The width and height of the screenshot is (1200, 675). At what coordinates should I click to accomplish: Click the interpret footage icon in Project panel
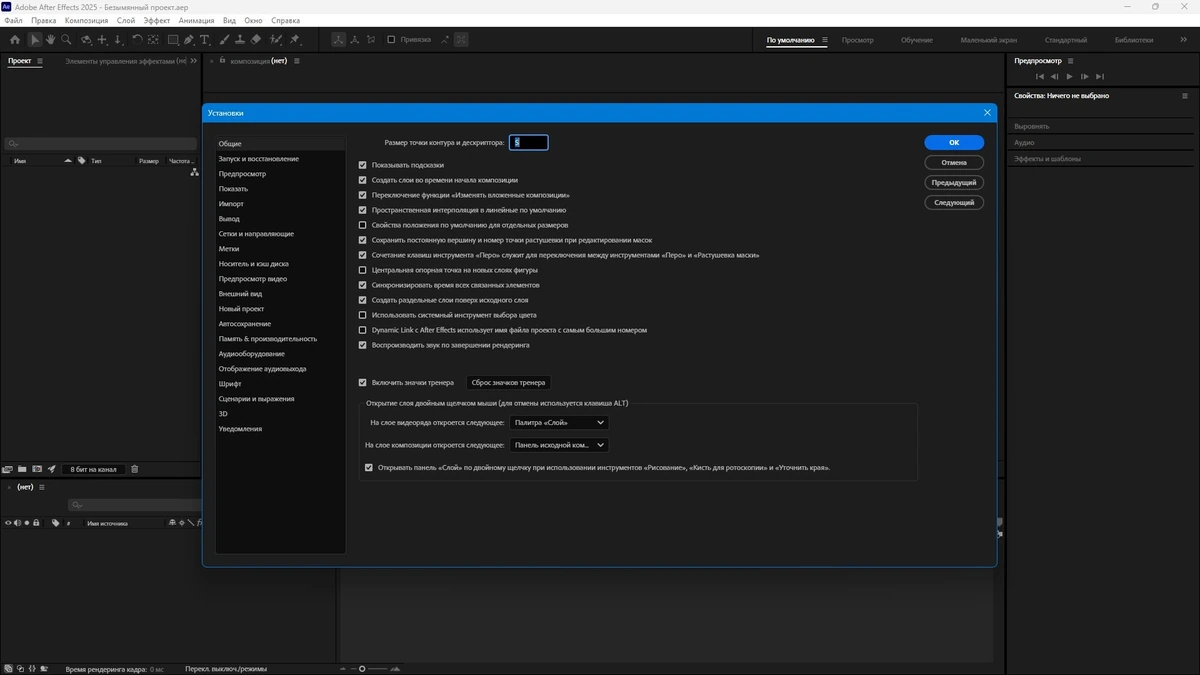(x=7, y=469)
